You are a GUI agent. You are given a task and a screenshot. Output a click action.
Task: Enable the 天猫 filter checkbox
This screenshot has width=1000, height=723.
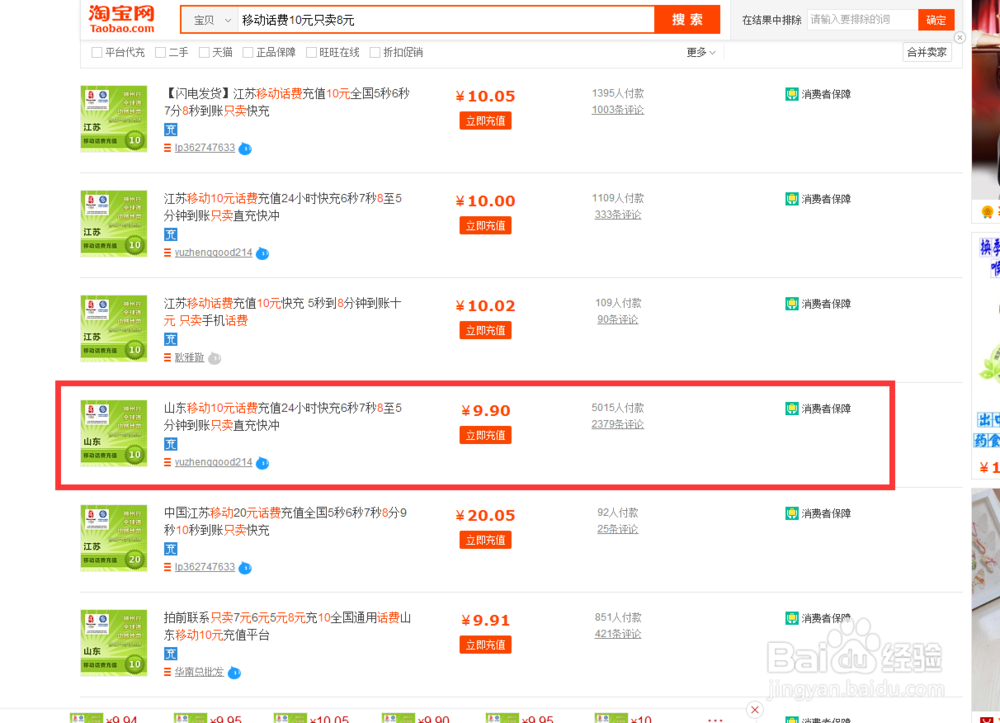tap(205, 52)
